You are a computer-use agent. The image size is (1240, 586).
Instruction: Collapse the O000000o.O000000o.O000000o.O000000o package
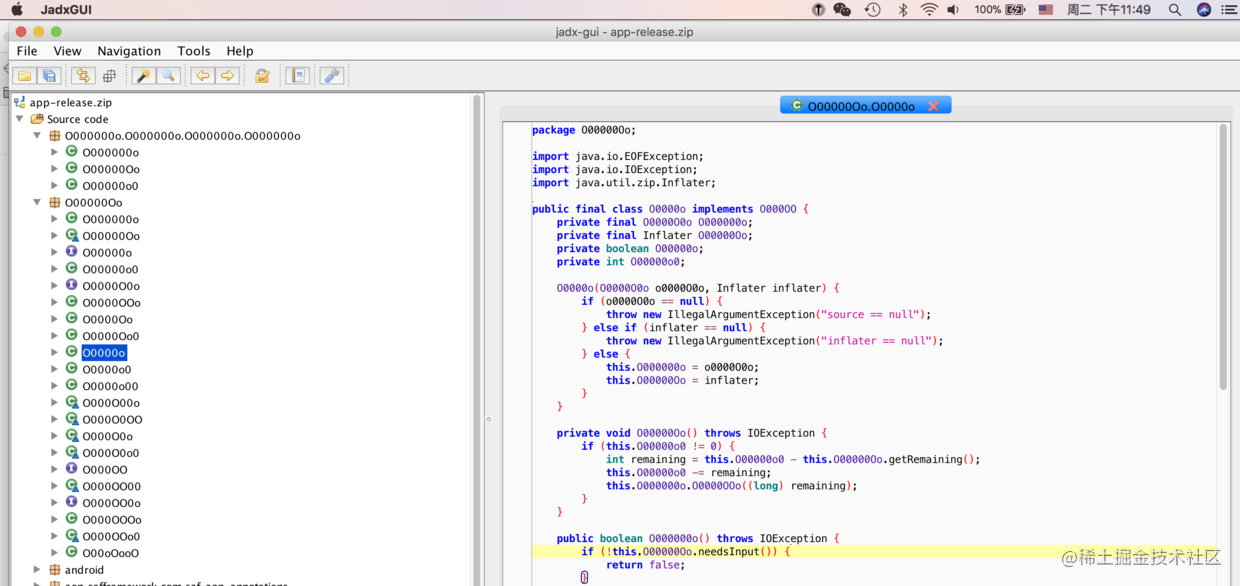(37, 136)
